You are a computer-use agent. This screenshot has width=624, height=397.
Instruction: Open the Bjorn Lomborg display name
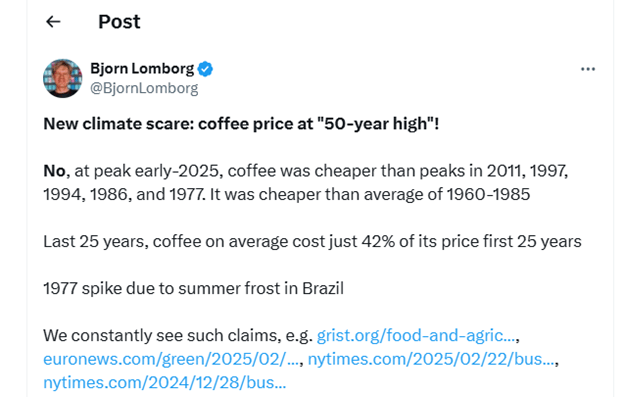click(x=142, y=69)
